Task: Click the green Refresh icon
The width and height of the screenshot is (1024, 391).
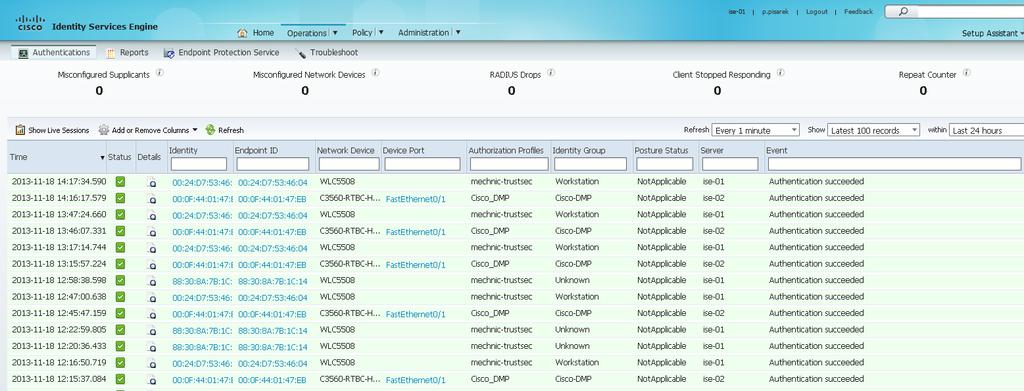Action: [x=210, y=130]
